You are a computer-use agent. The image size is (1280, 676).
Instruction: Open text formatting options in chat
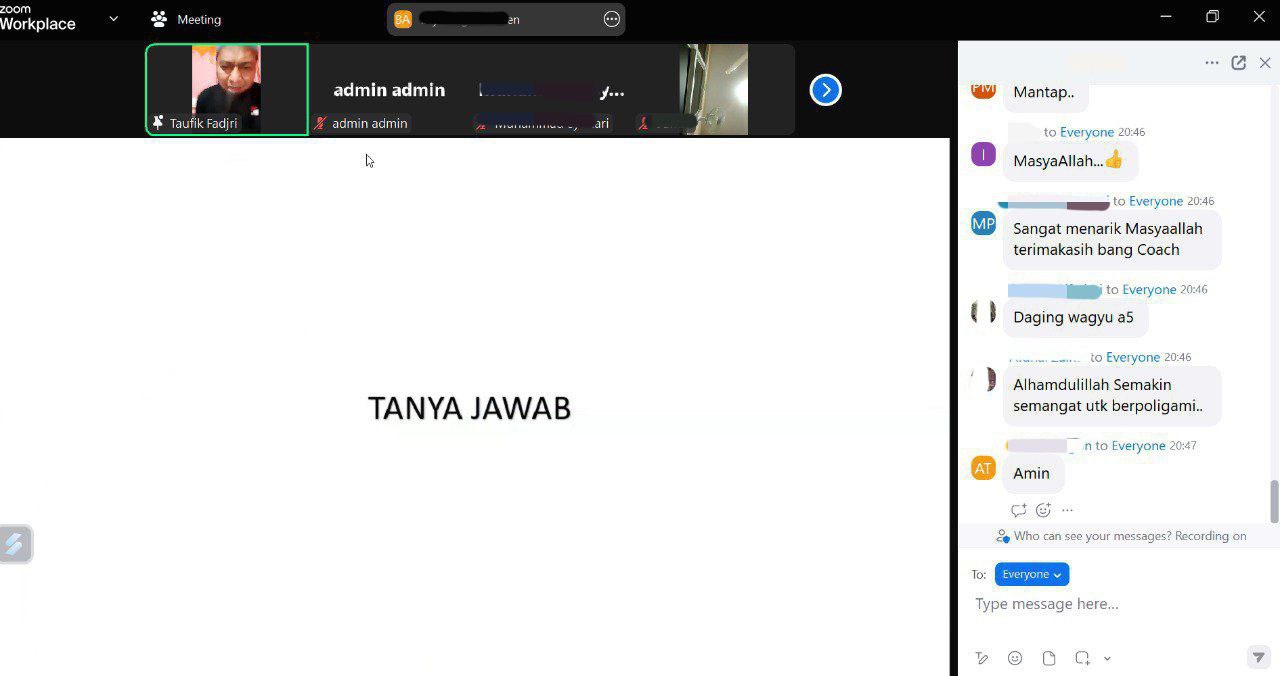[982, 658]
